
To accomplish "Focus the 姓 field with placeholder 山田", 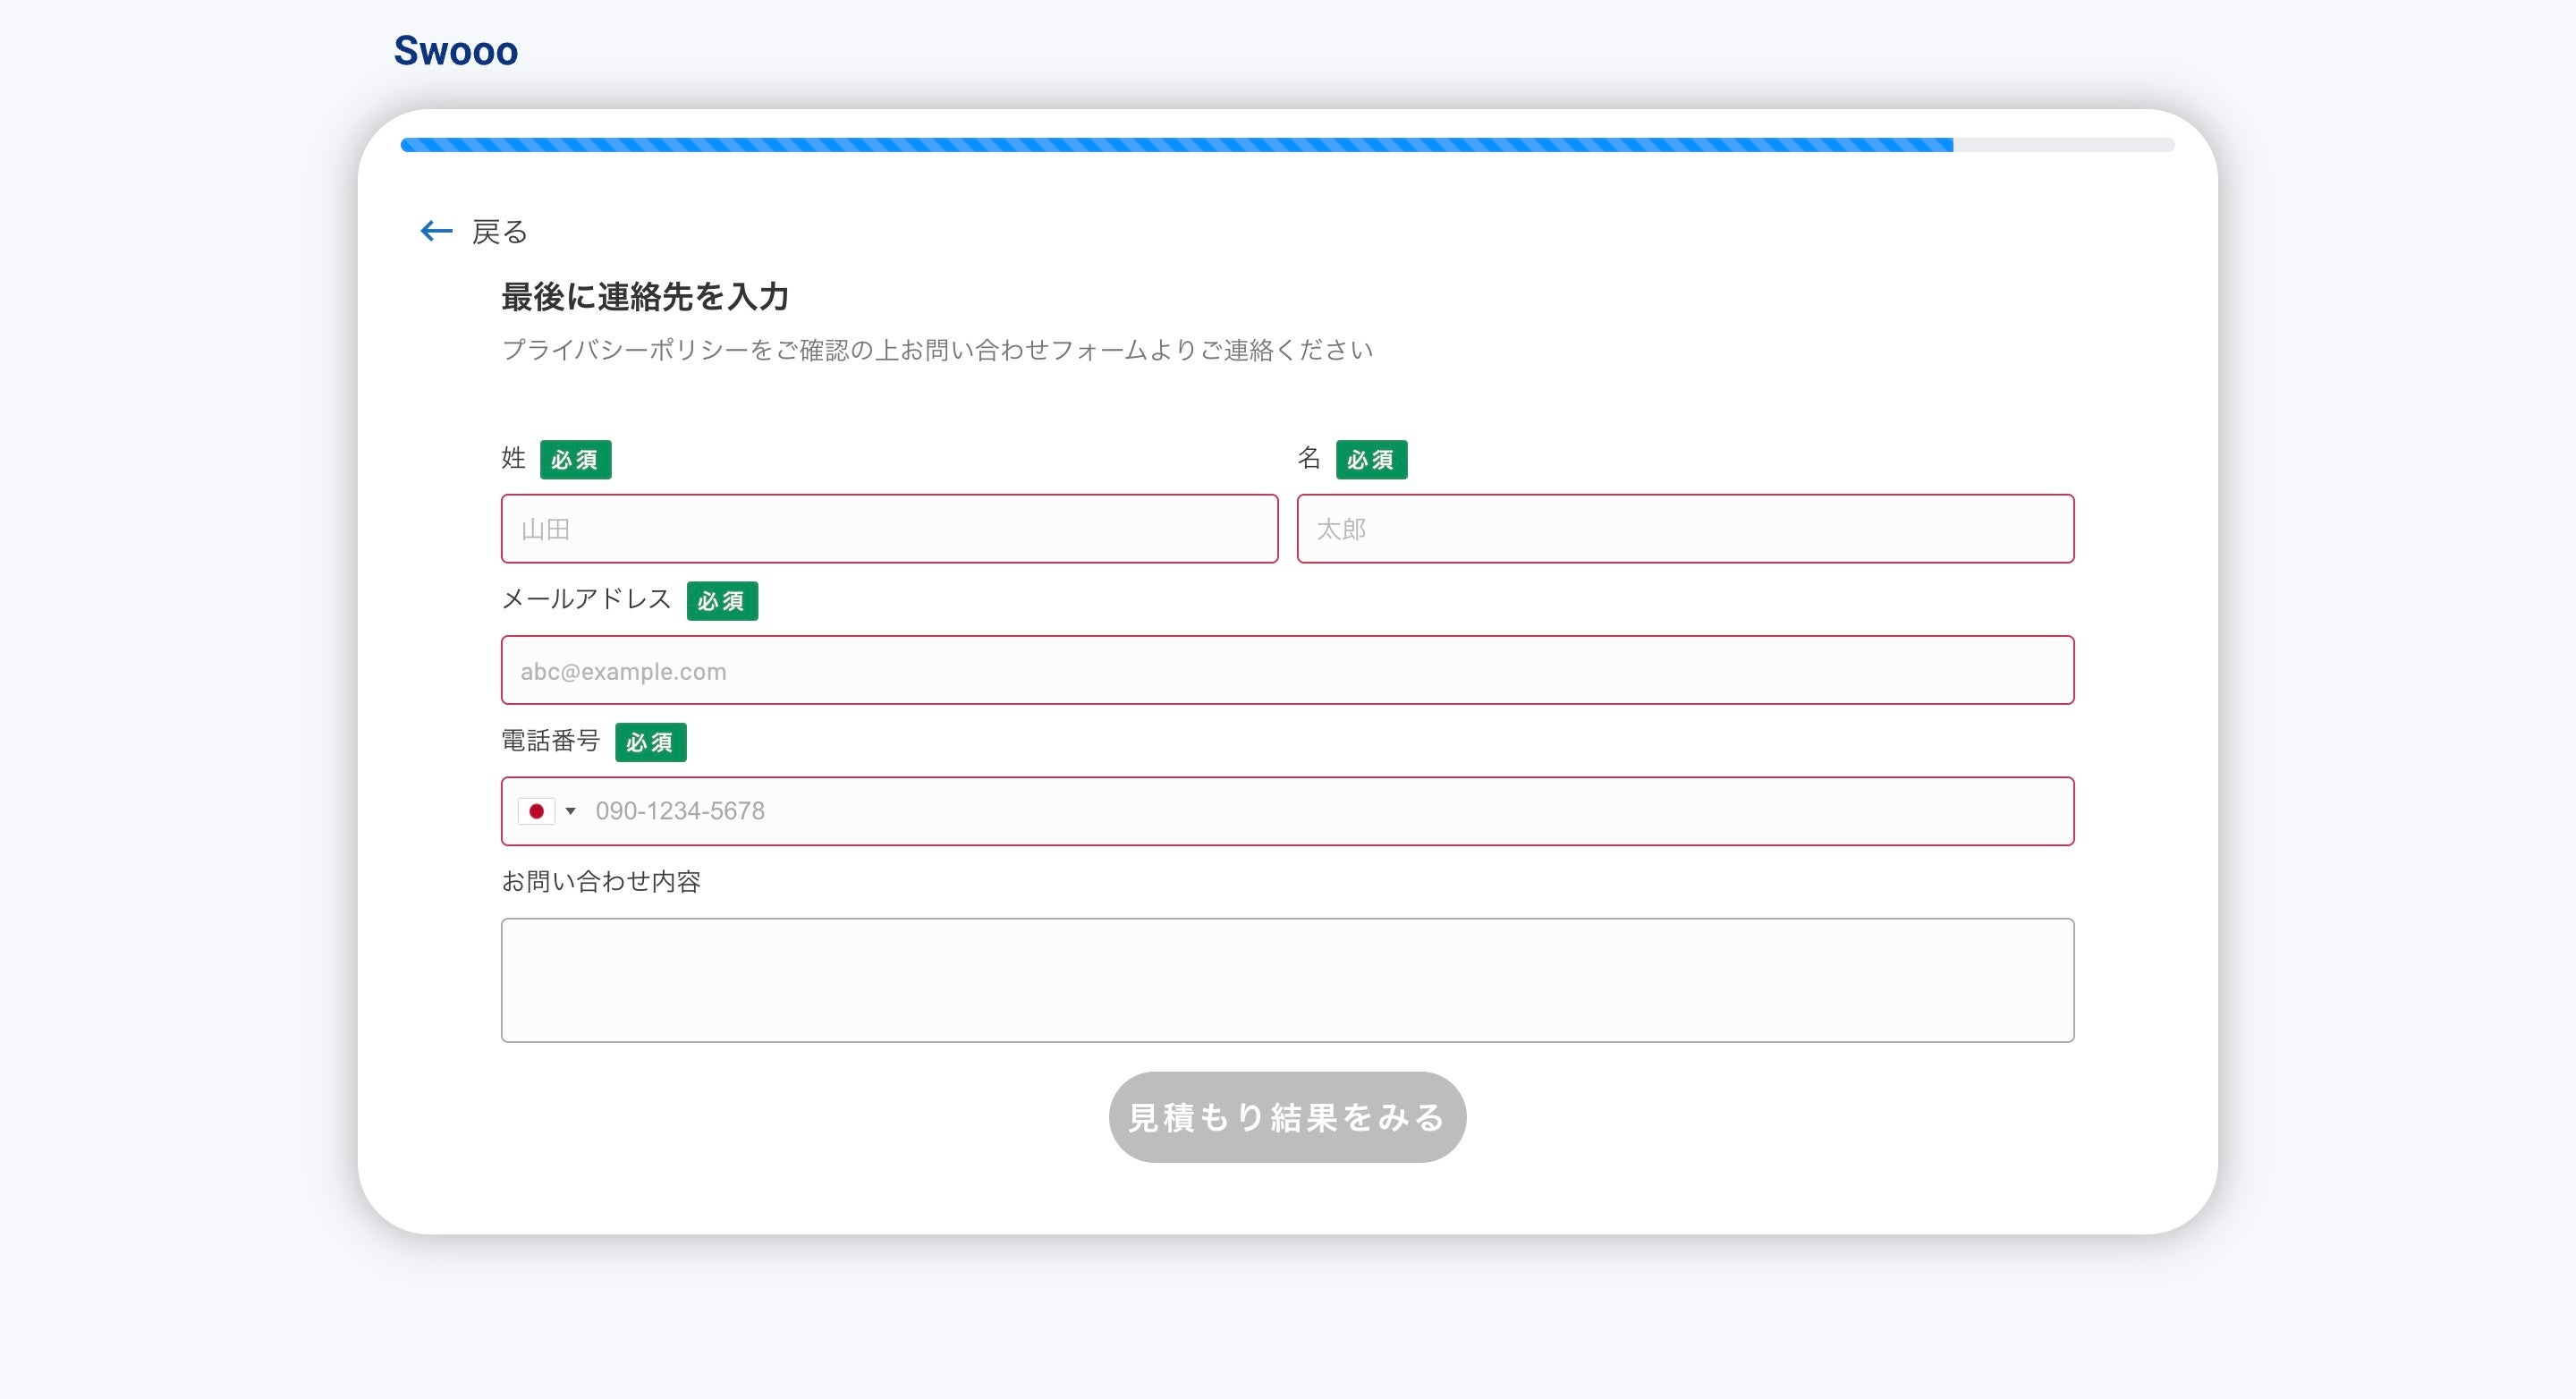I will (x=889, y=529).
